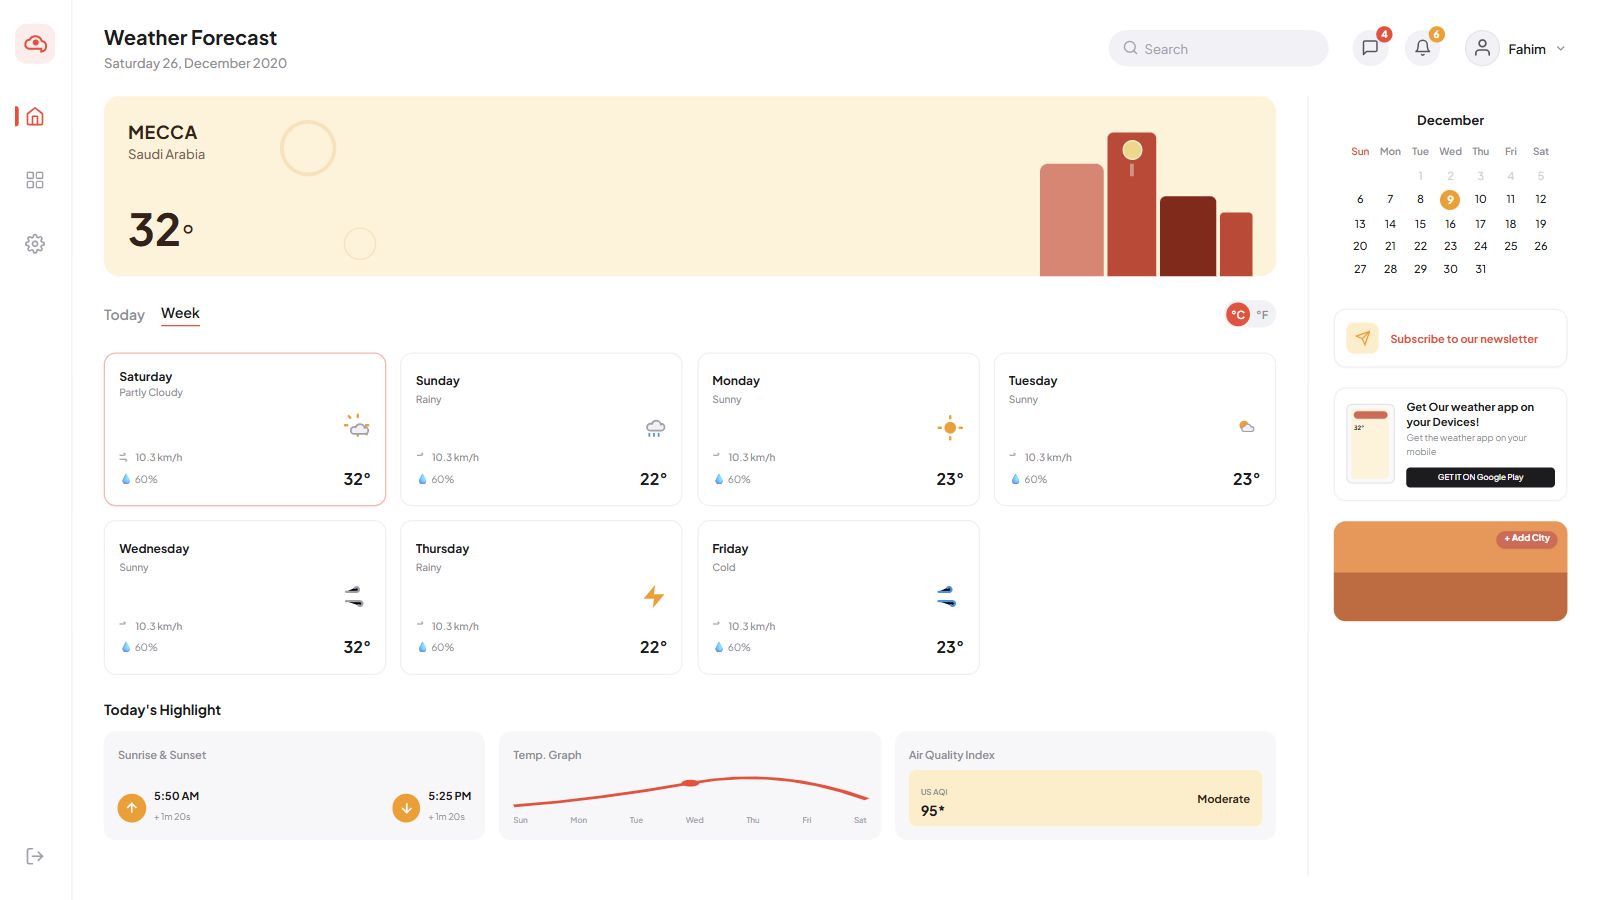Switch units to Fahrenheit
This screenshot has width=1600, height=900.
point(1263,314)
